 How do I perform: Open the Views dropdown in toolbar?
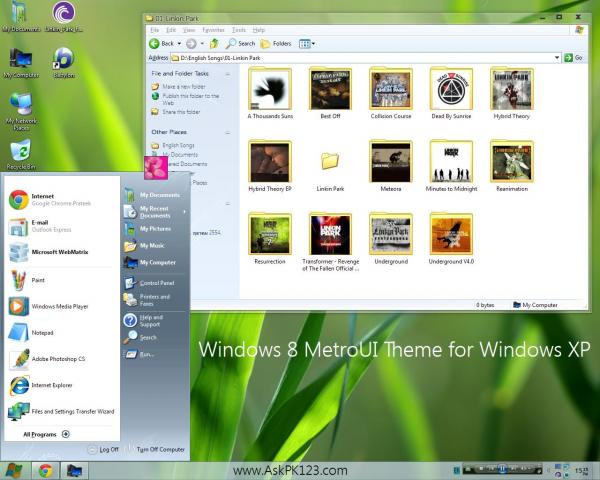[x=307, y=44]
